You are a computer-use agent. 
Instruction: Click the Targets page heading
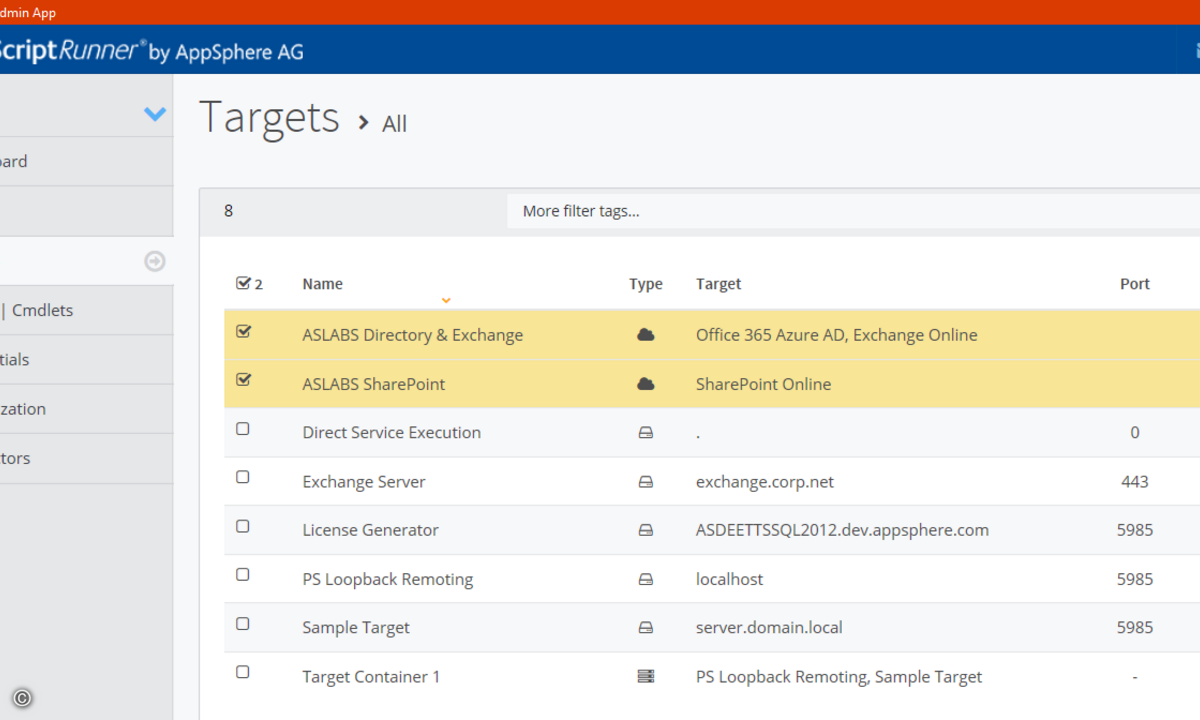269,117
